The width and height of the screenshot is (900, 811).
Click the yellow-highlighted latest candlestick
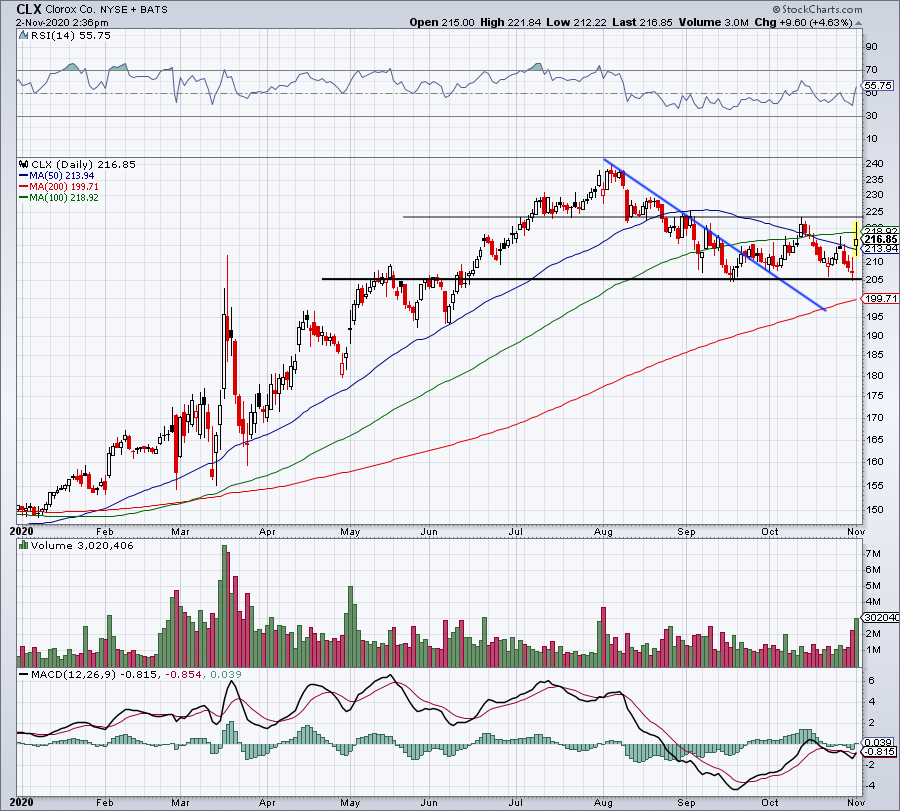click(x=856, y=239)
